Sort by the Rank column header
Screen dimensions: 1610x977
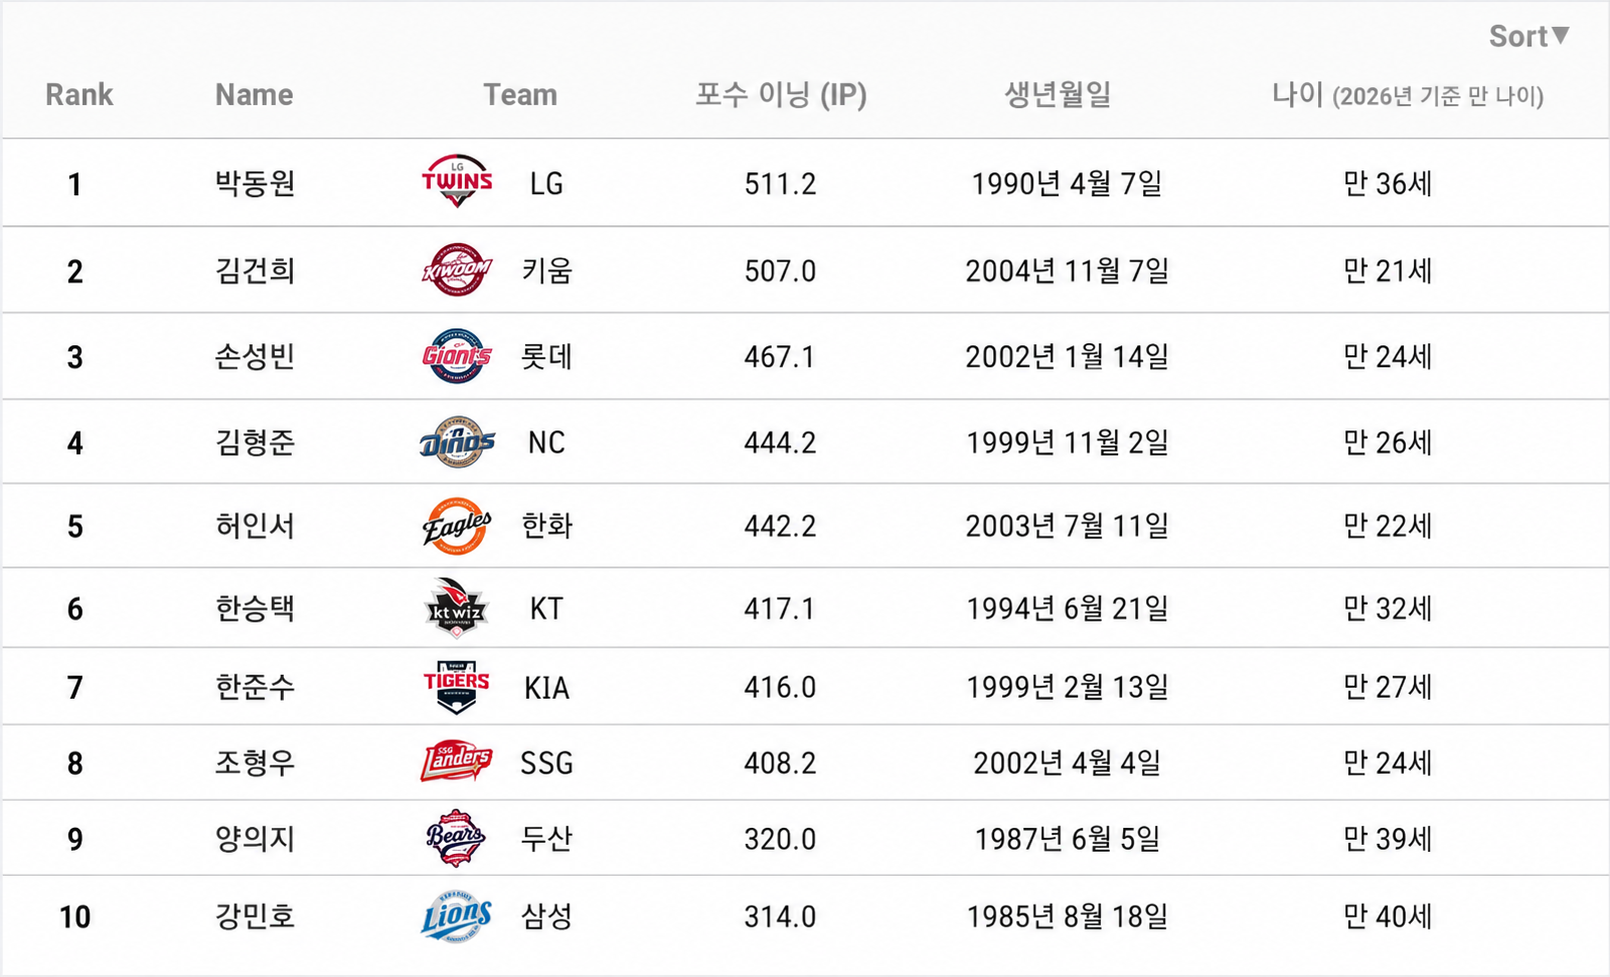(79, 95)
